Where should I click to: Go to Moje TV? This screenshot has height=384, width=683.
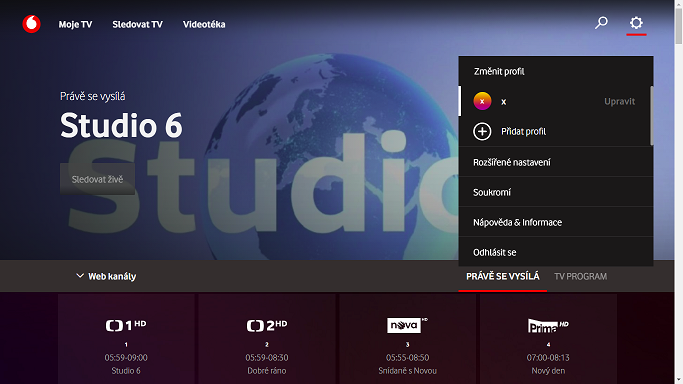(75, 24)
